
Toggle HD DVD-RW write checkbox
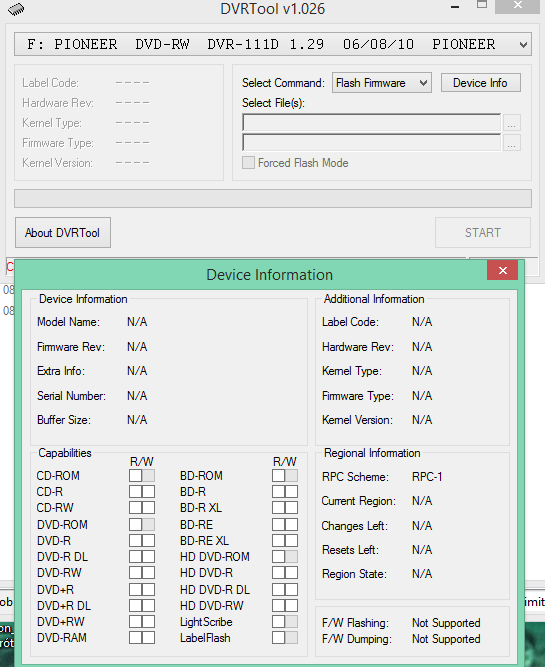coord(291,605)
